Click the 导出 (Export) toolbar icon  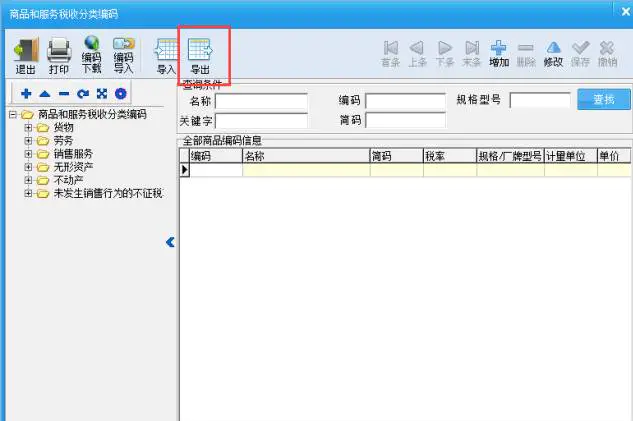click(x=201, y=55)
